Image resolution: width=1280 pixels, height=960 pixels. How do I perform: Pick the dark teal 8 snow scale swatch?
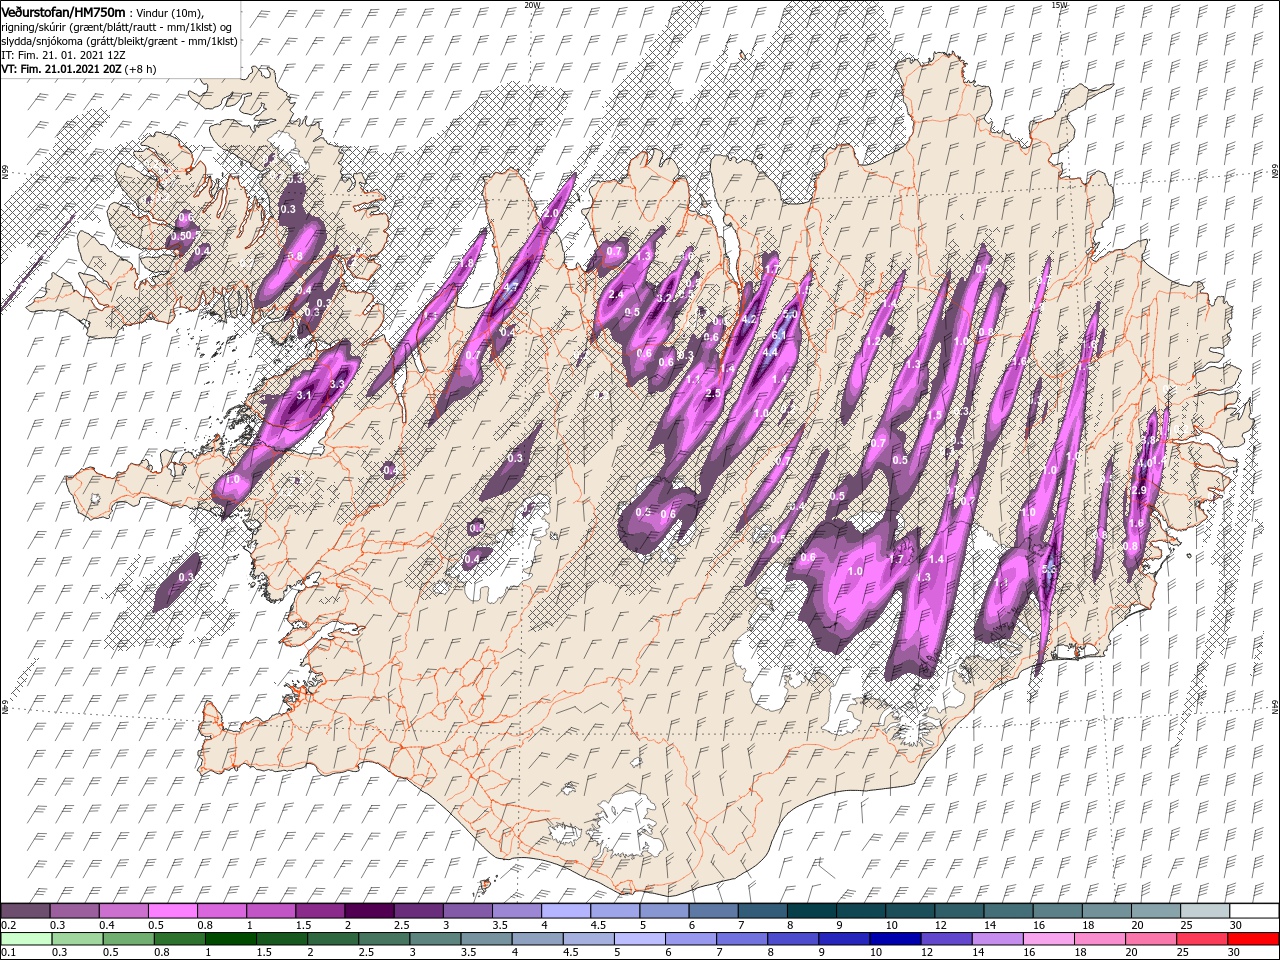(x=812, y=911)
